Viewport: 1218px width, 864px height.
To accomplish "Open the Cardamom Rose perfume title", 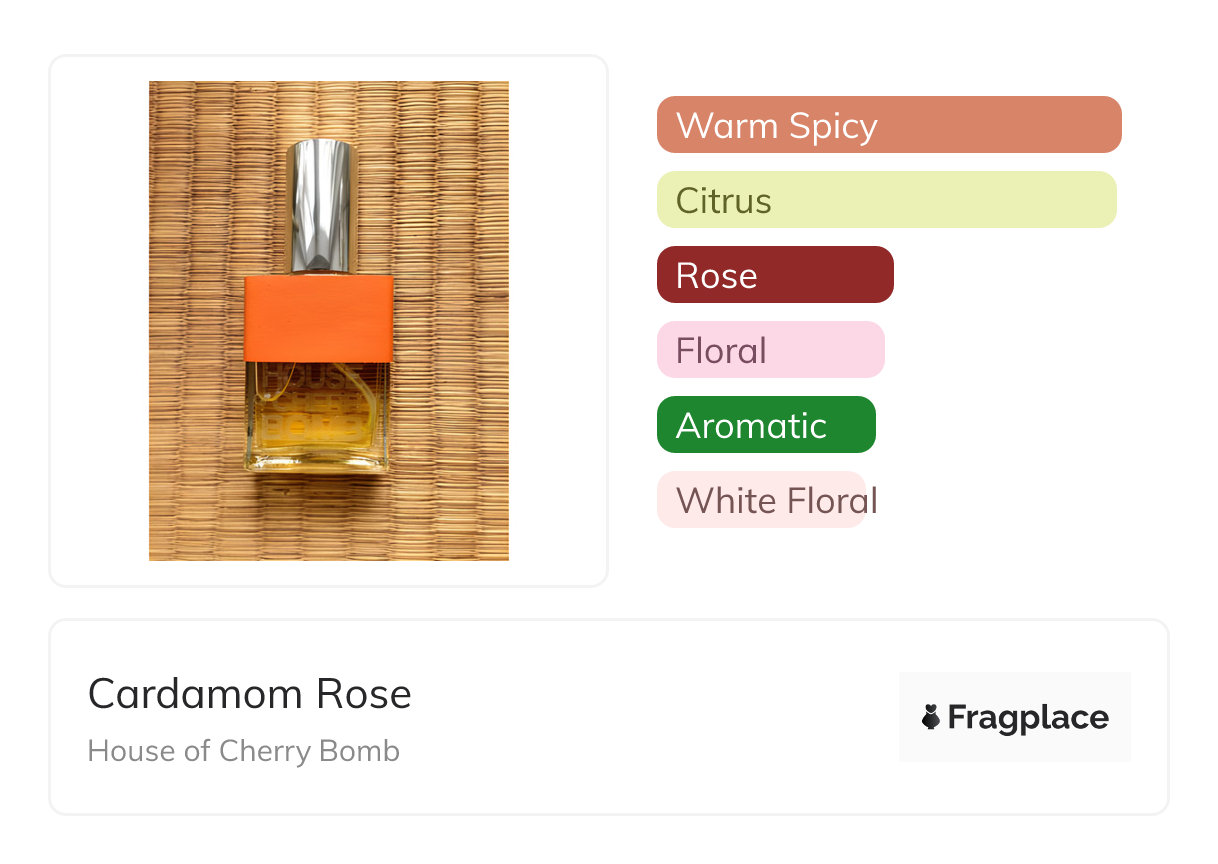I will 249,694.
